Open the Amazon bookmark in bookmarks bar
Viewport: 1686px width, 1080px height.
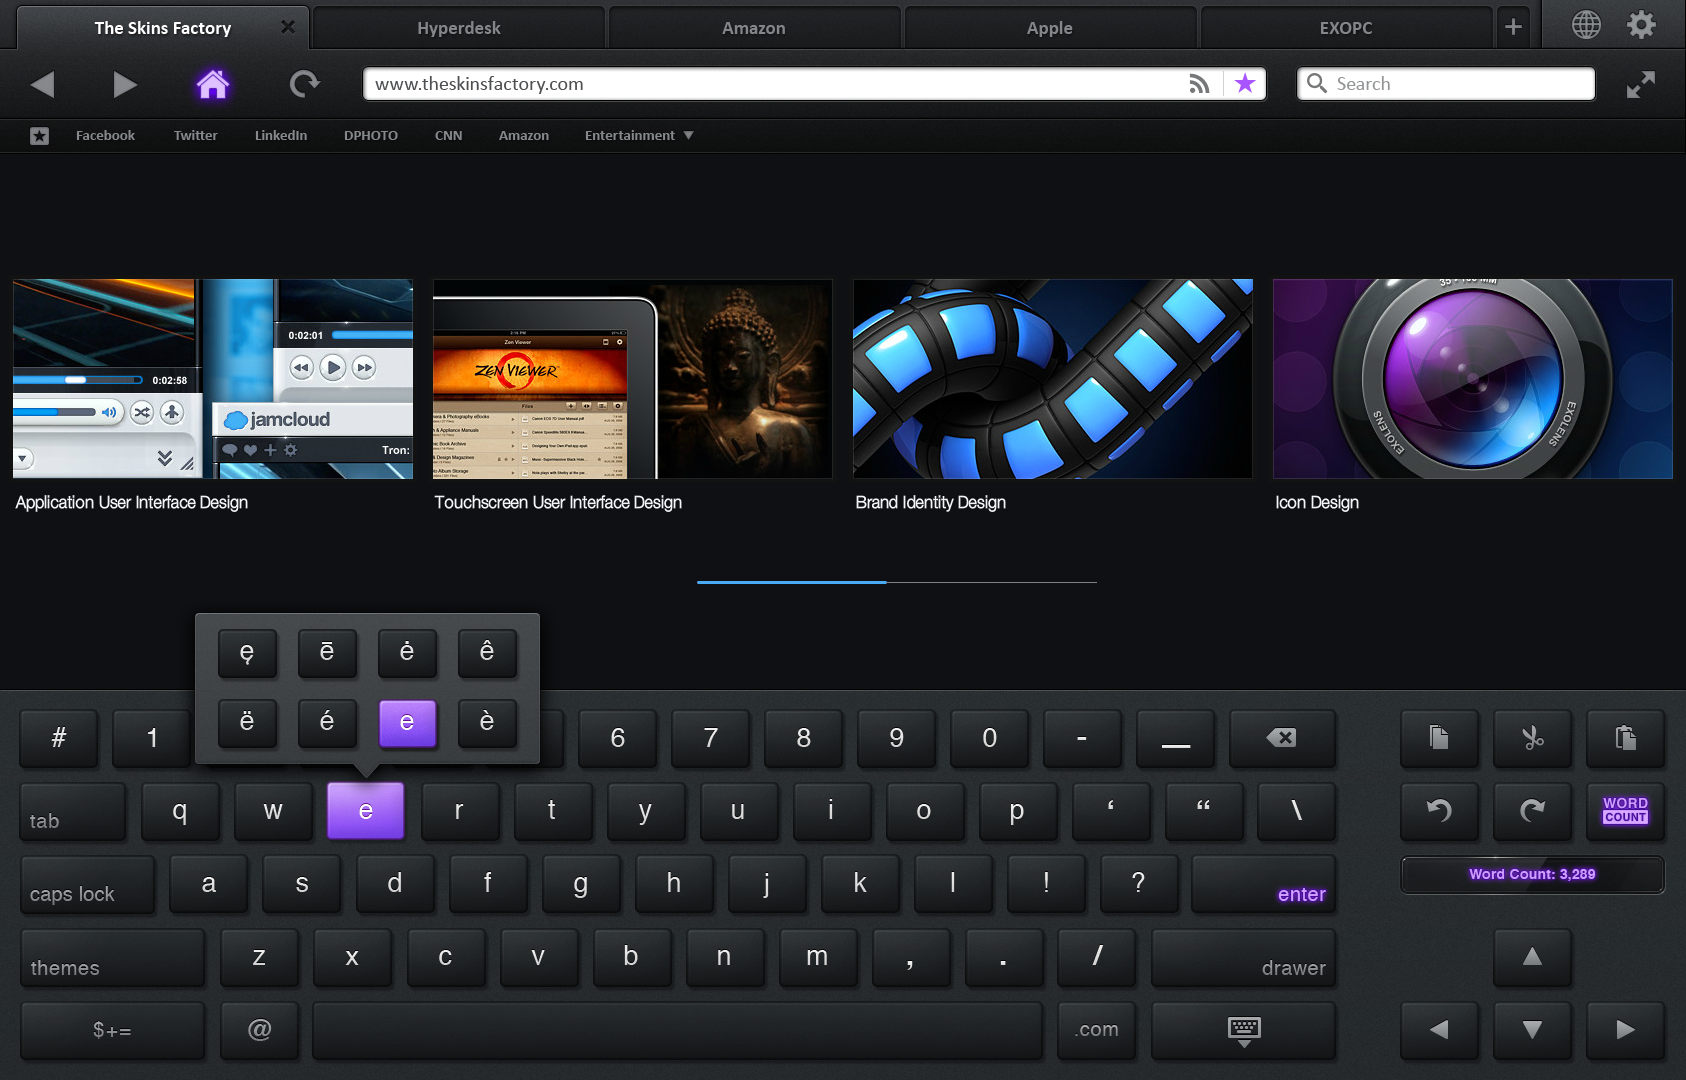coord(524,136)
